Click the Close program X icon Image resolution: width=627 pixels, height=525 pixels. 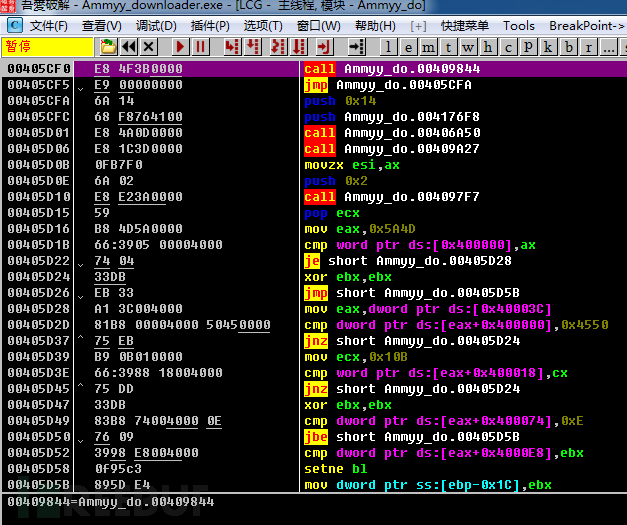click(x=149, y=47)
